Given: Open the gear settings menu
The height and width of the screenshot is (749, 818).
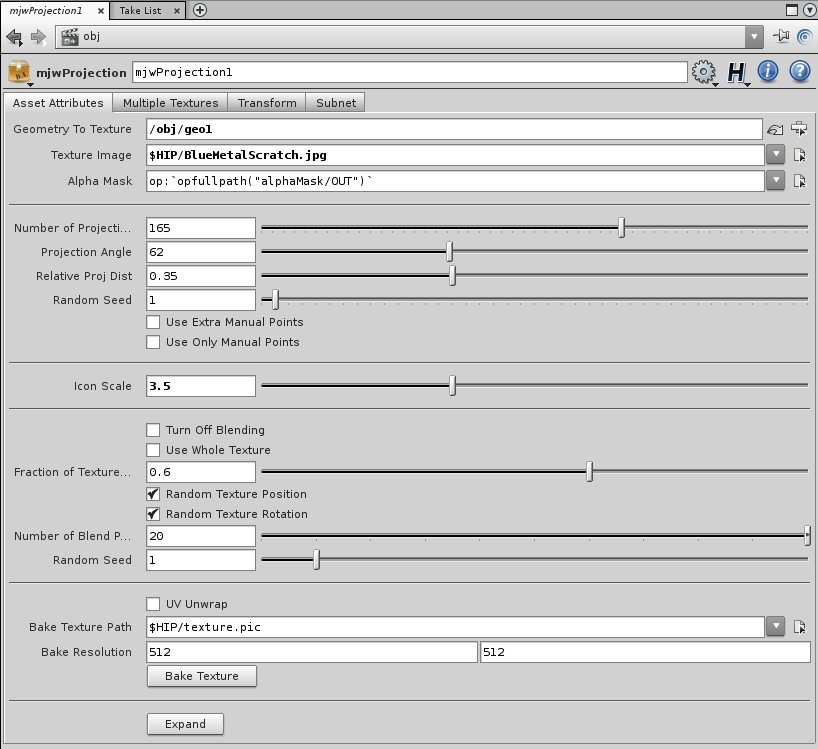Looking at the screenshot, I should point(704,72).
